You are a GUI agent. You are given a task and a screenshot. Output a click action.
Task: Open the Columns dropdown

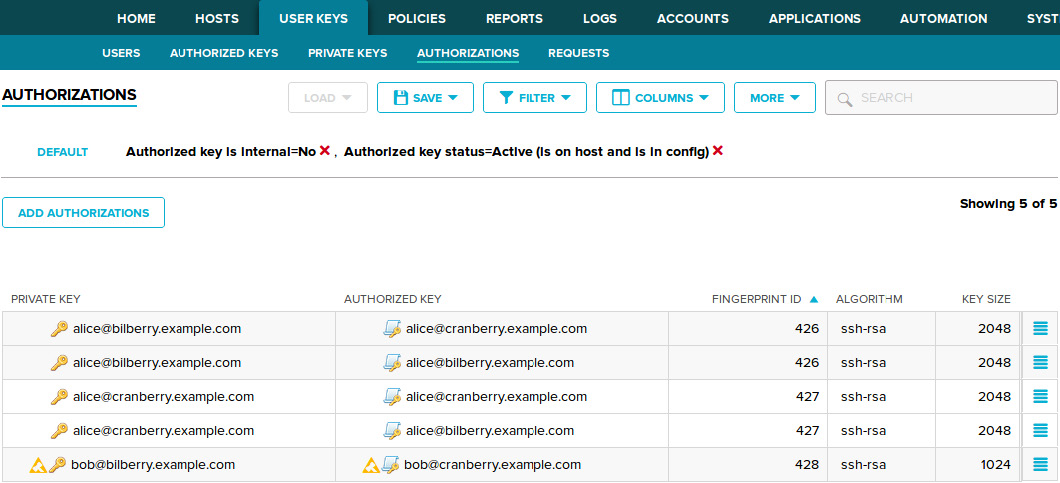click(x=660, y=97)
